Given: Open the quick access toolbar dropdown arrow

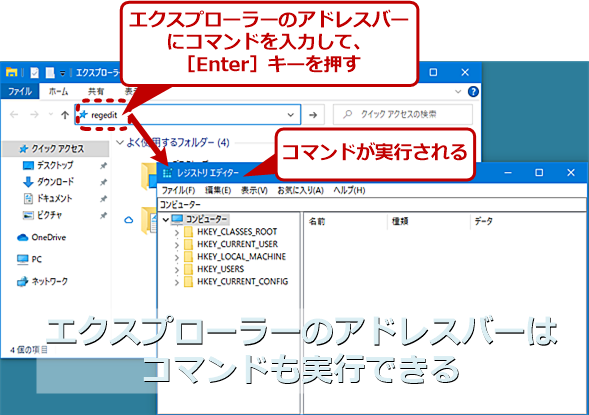Looking at the screenshot, I should point(63,73).
